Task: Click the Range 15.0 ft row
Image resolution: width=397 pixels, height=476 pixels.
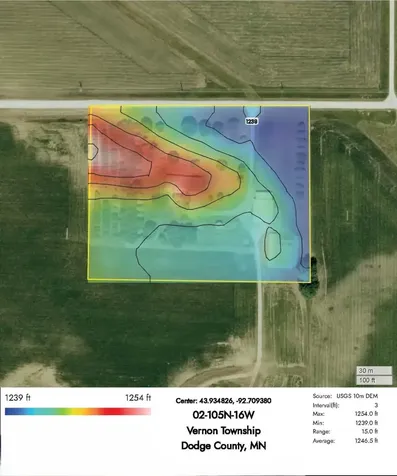Action: (x=345, y=432)
